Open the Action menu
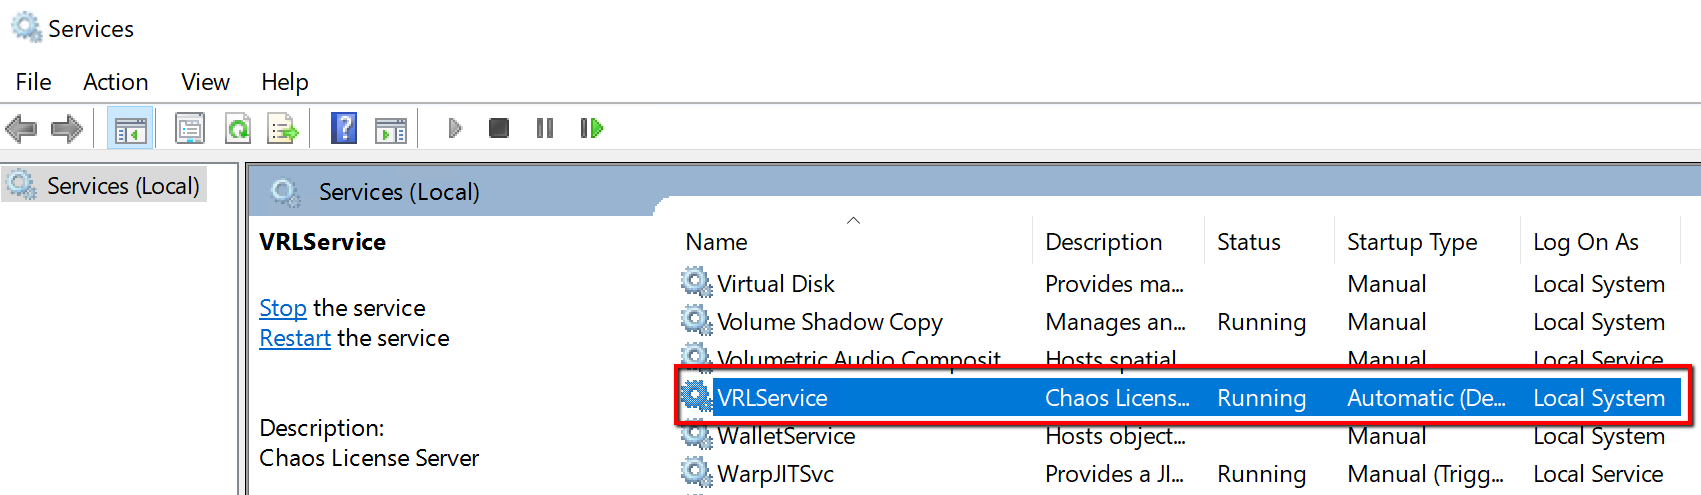 115,82
